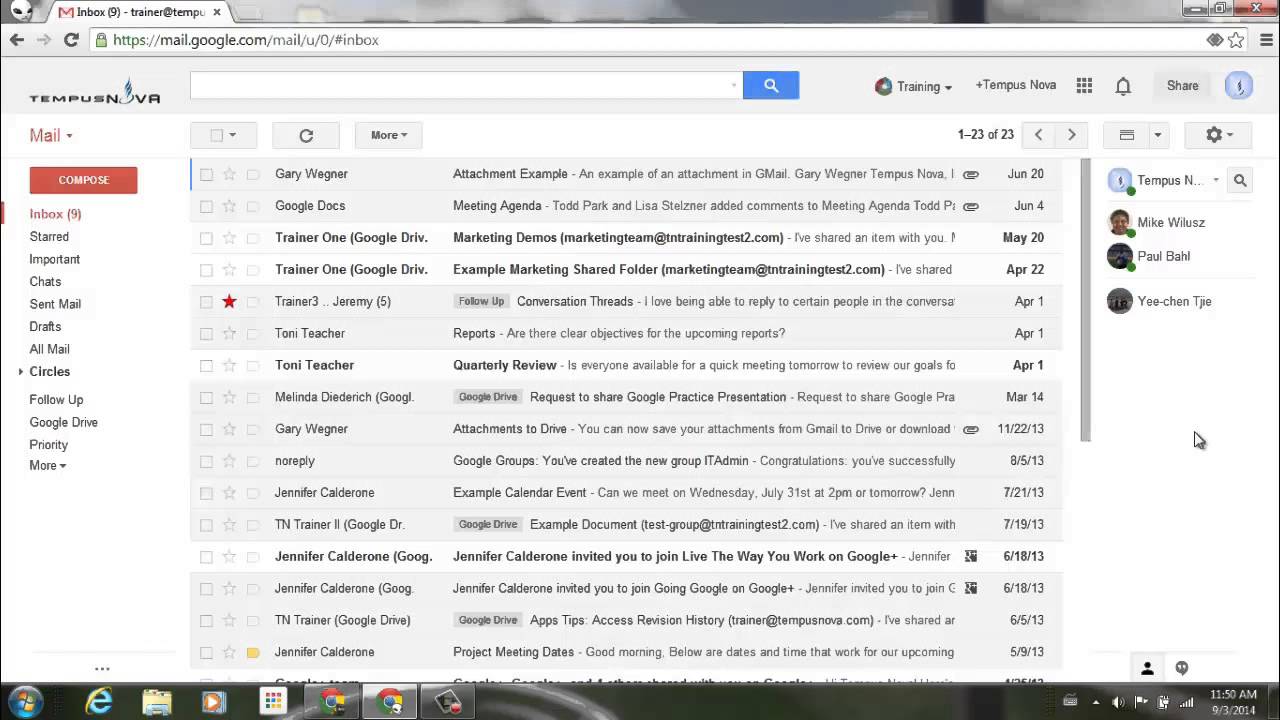Check the noreply Google Groups email checkbox
The height and width of the screenshot is (720, 1280).
tap(206, 461)
